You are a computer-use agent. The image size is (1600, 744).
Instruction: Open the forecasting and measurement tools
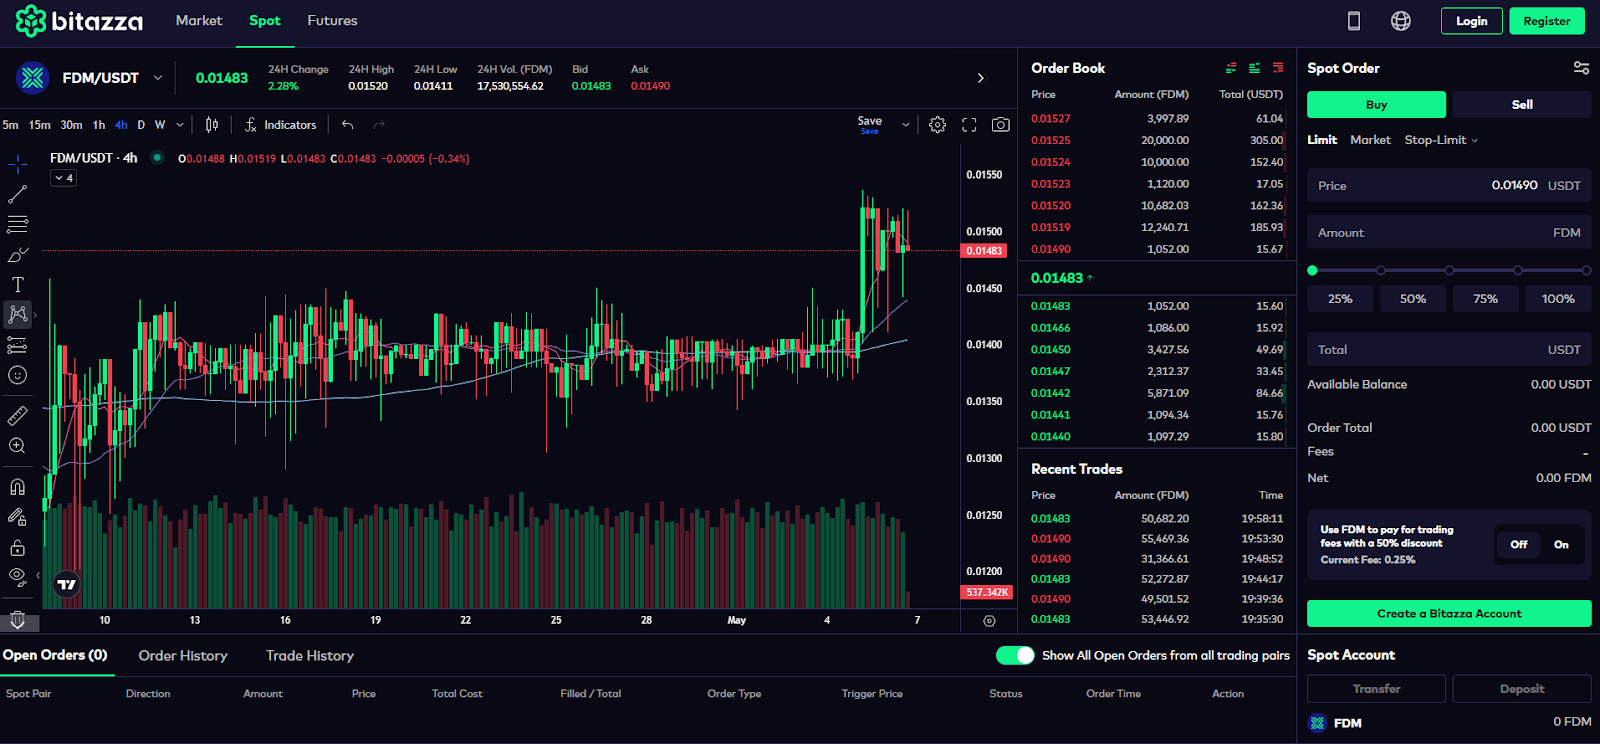18,345
